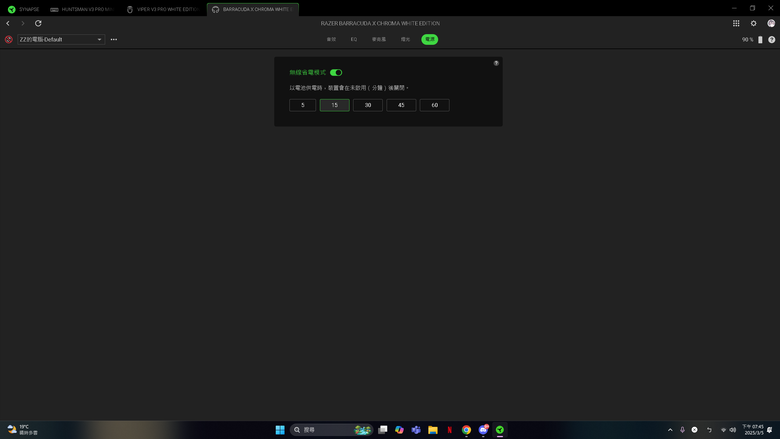
Task: Set auto power-off to 15 minutes
Action: 334,105
